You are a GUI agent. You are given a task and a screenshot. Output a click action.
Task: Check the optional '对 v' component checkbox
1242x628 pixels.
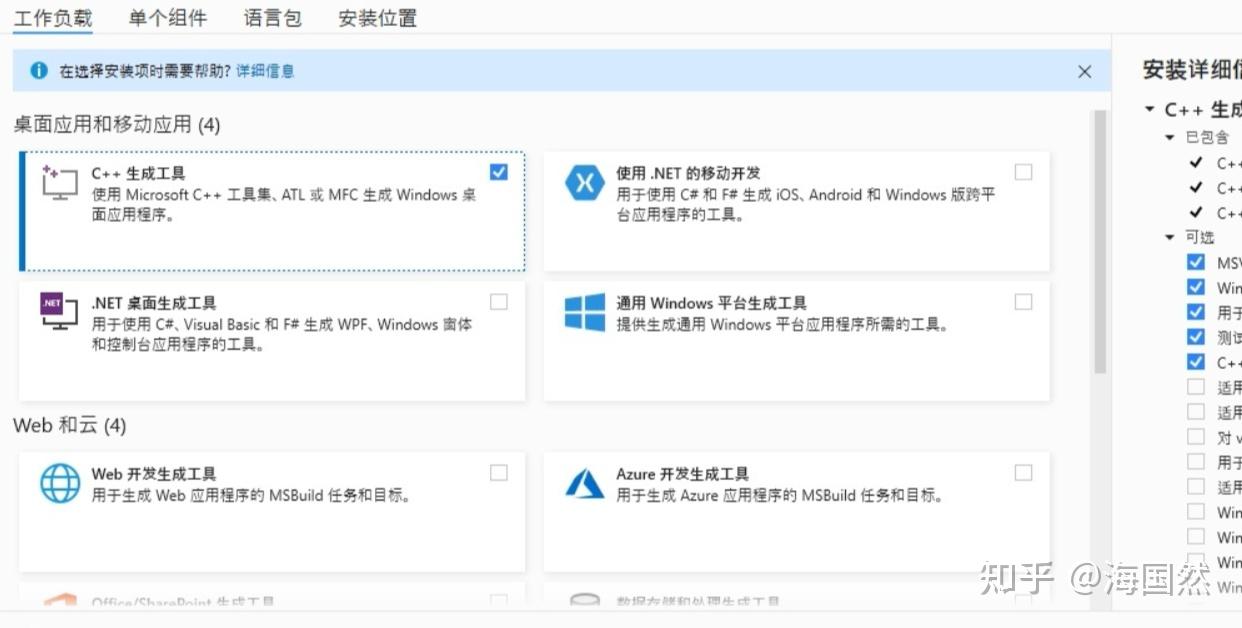(x=1196, y=436)
